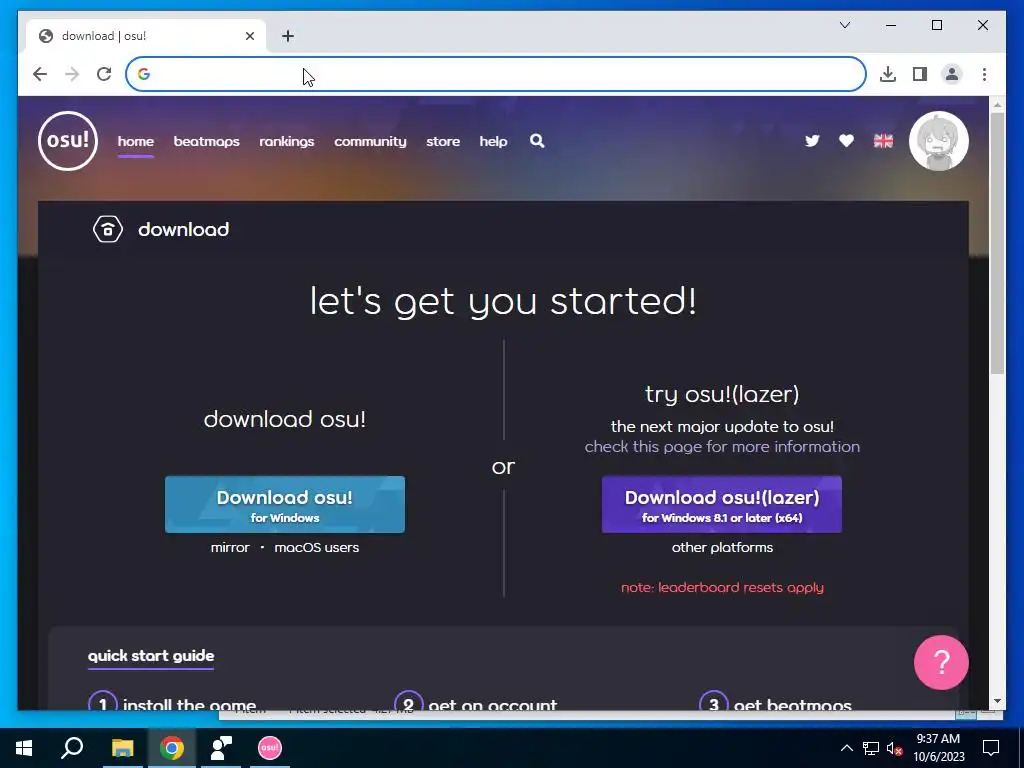The height and width of the screenshot is (768, 1024).
Task: Open the 'home' navigation item
Action: [x=136, y=141]
